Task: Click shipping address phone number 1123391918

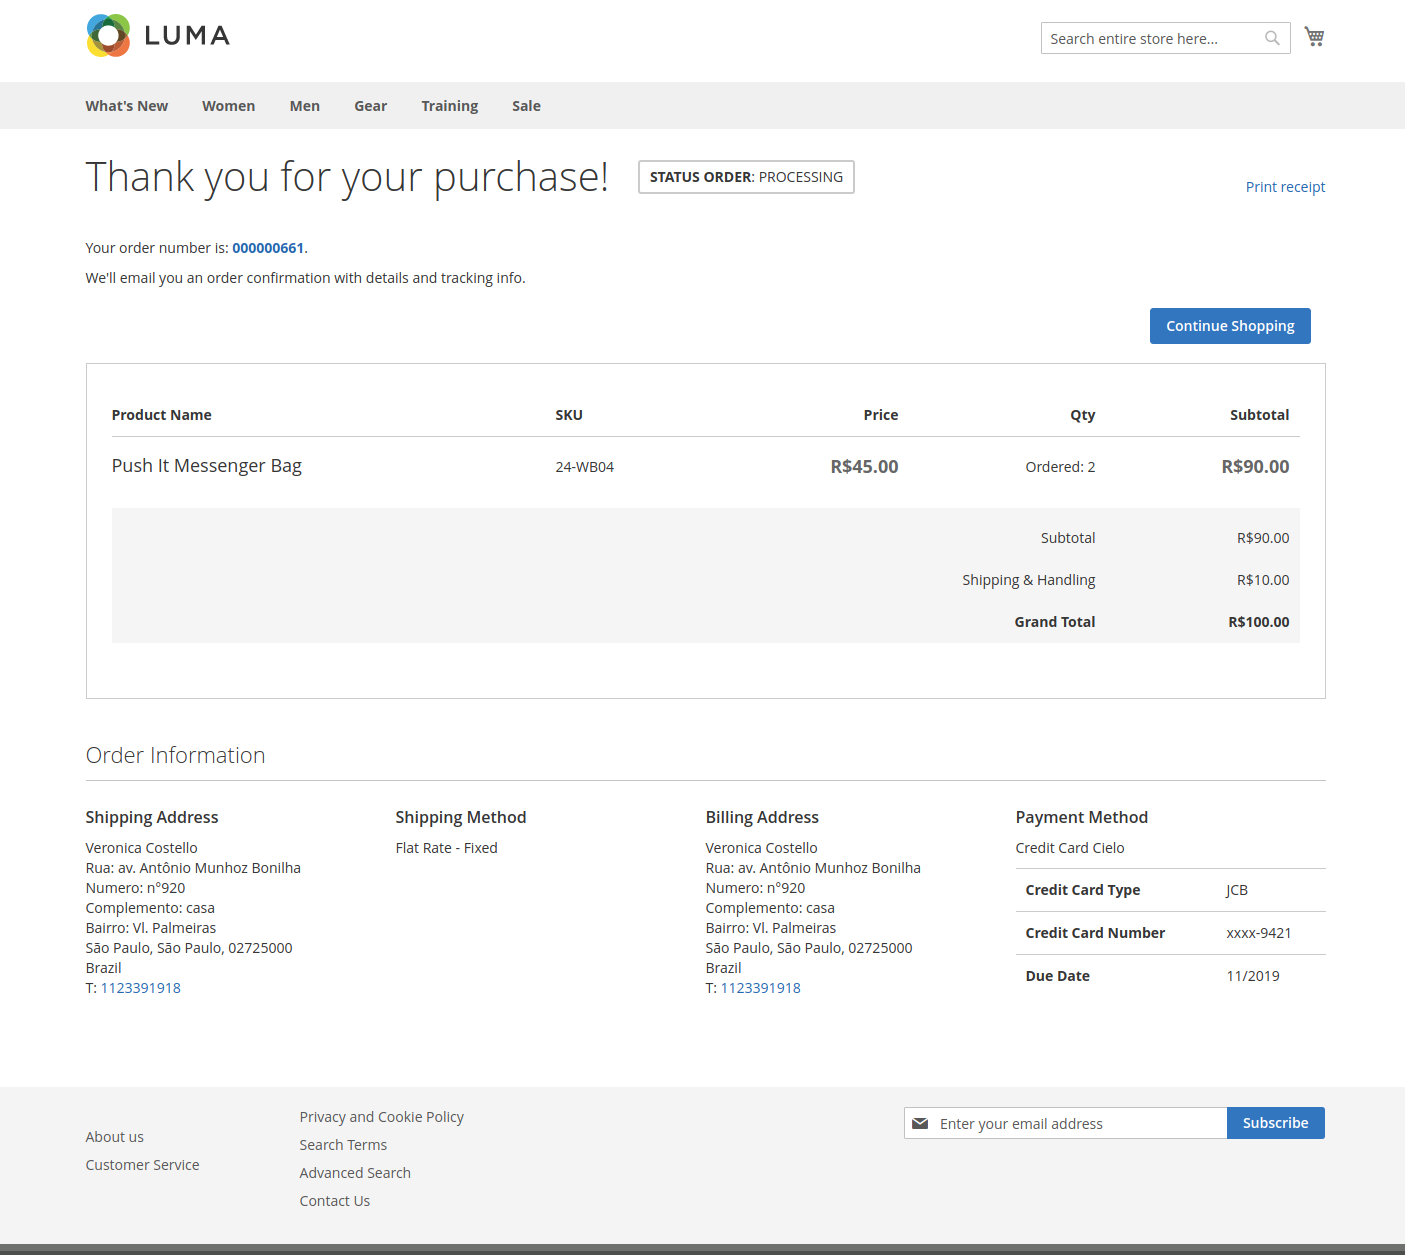Action: click(141, 988)
